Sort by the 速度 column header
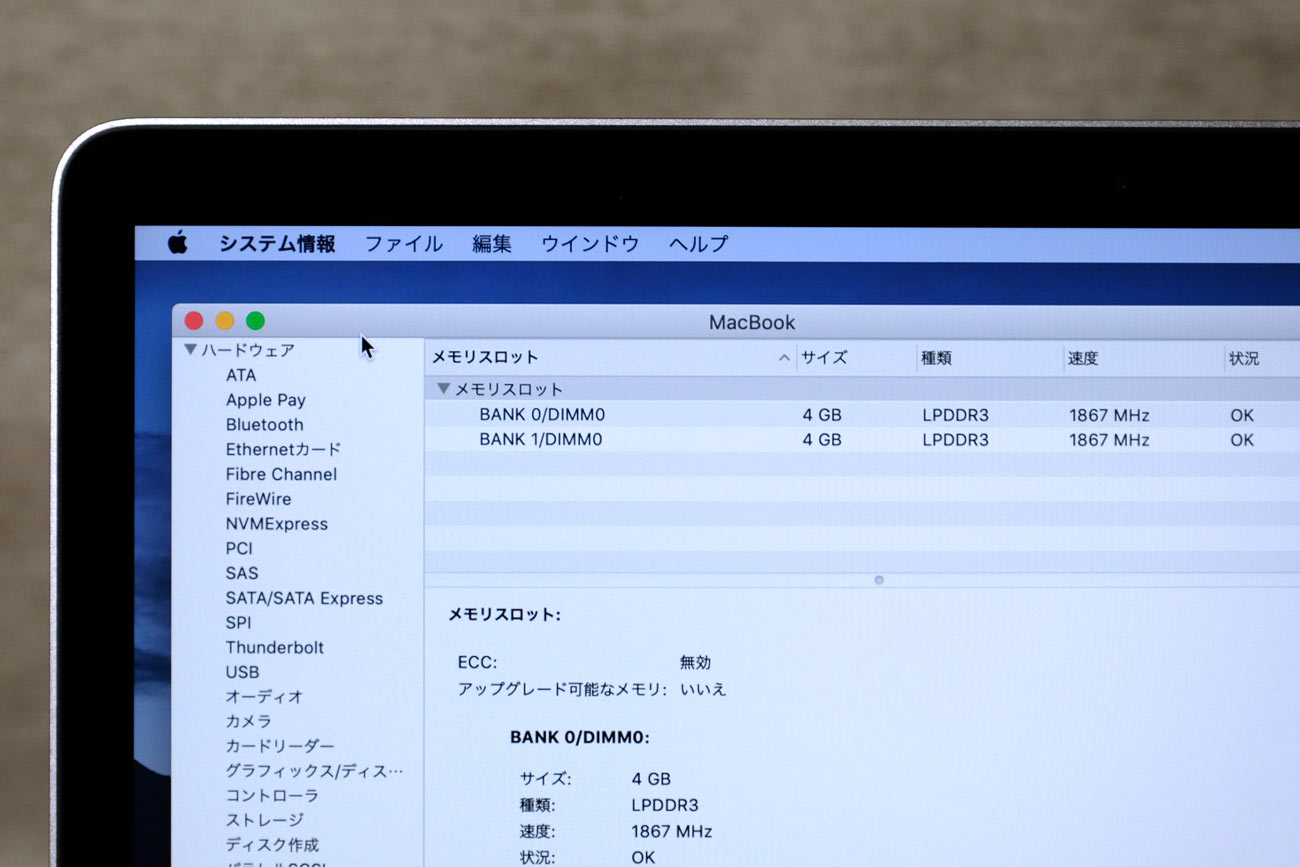The image size is (1300, 867). point(1083,358)
